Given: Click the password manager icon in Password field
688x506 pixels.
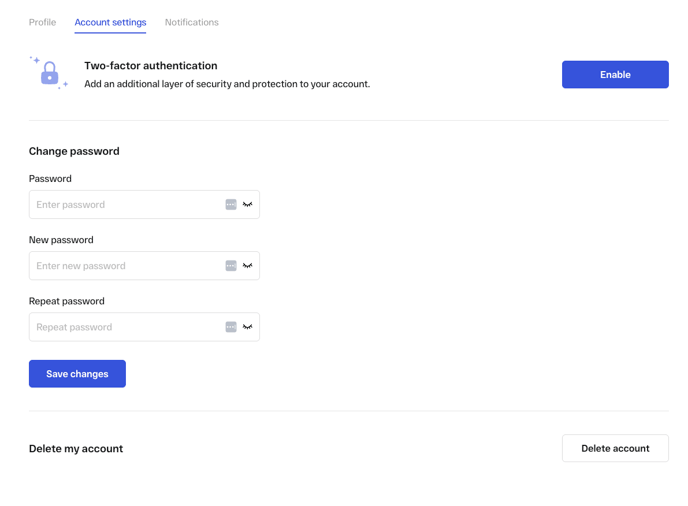Looking at the screenshot, I should pyautogui.click(x=231, y=205).
